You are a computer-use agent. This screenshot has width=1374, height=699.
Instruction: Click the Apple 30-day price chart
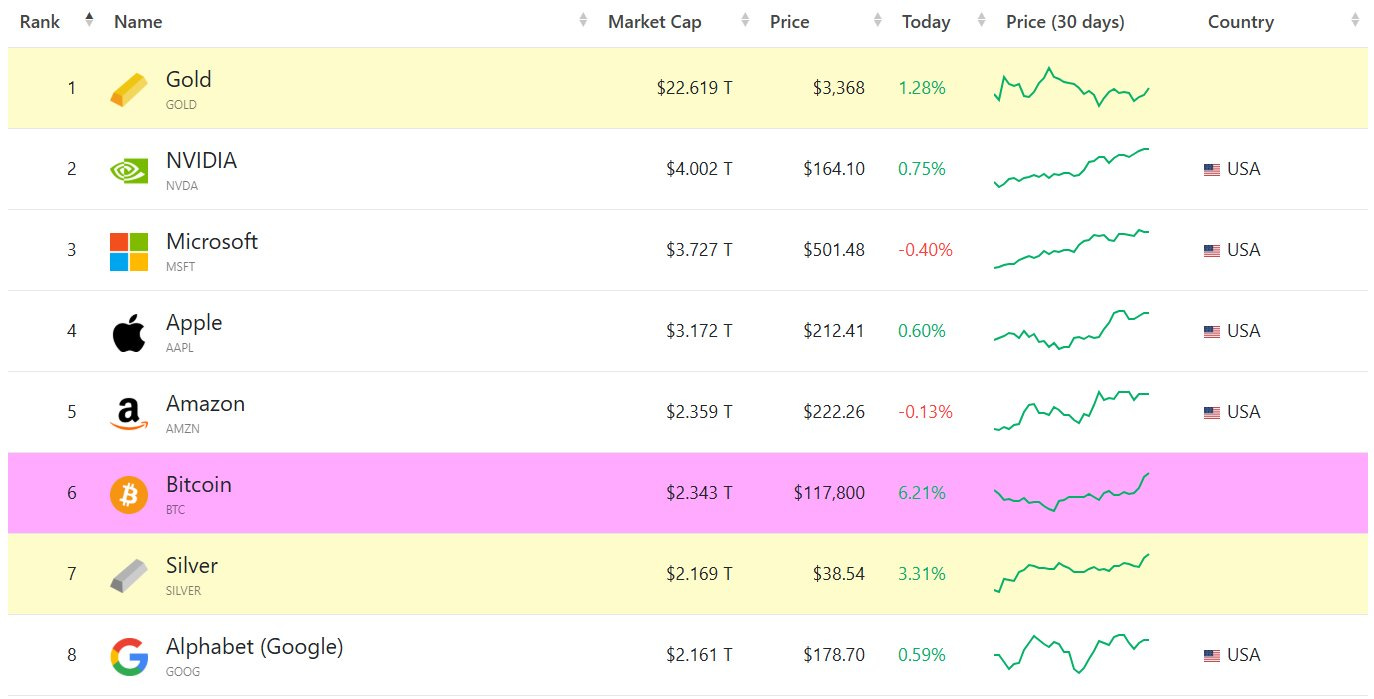coord(1071,330)
